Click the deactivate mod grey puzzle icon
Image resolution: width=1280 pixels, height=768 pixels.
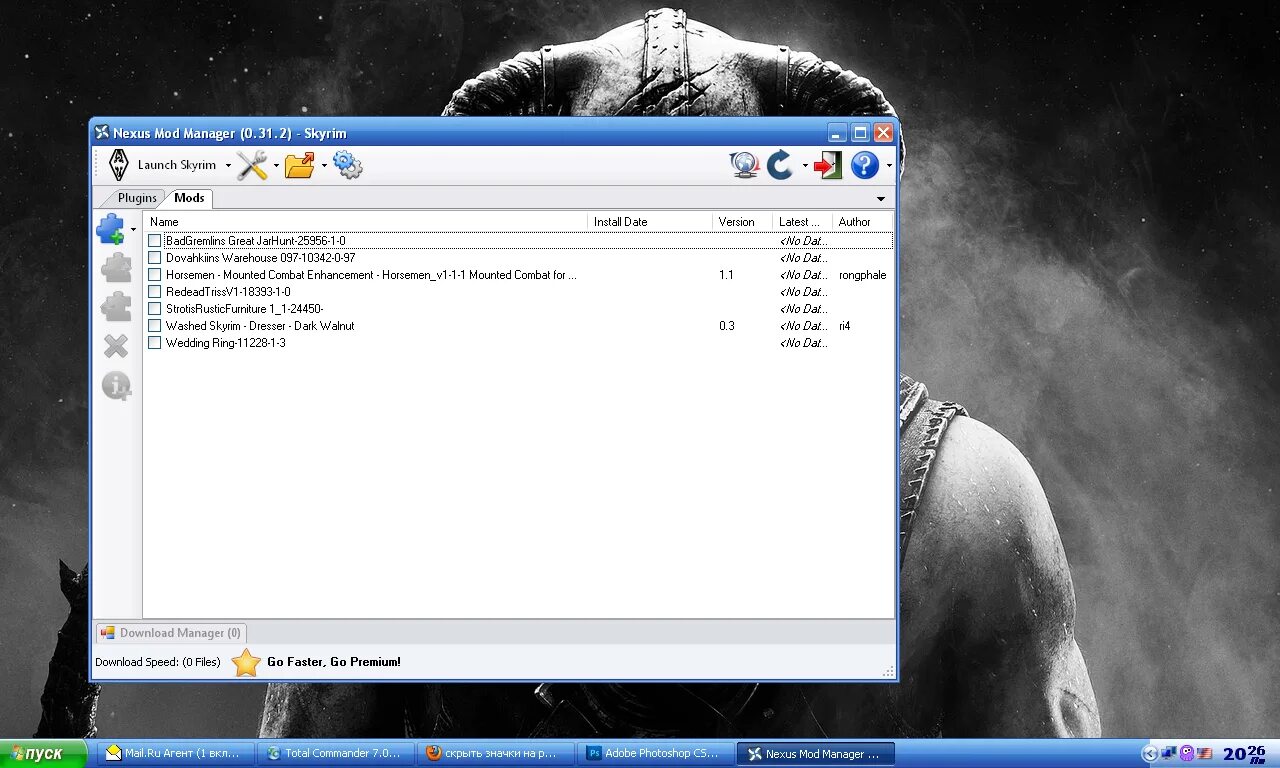coord(116,307)
